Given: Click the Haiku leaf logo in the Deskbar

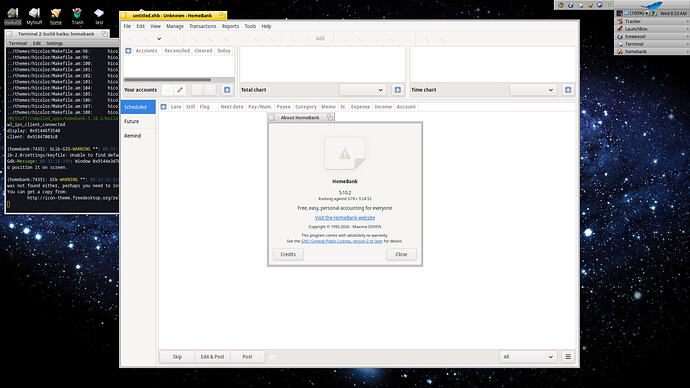Looking at the screenshot, I should [652, 6].
